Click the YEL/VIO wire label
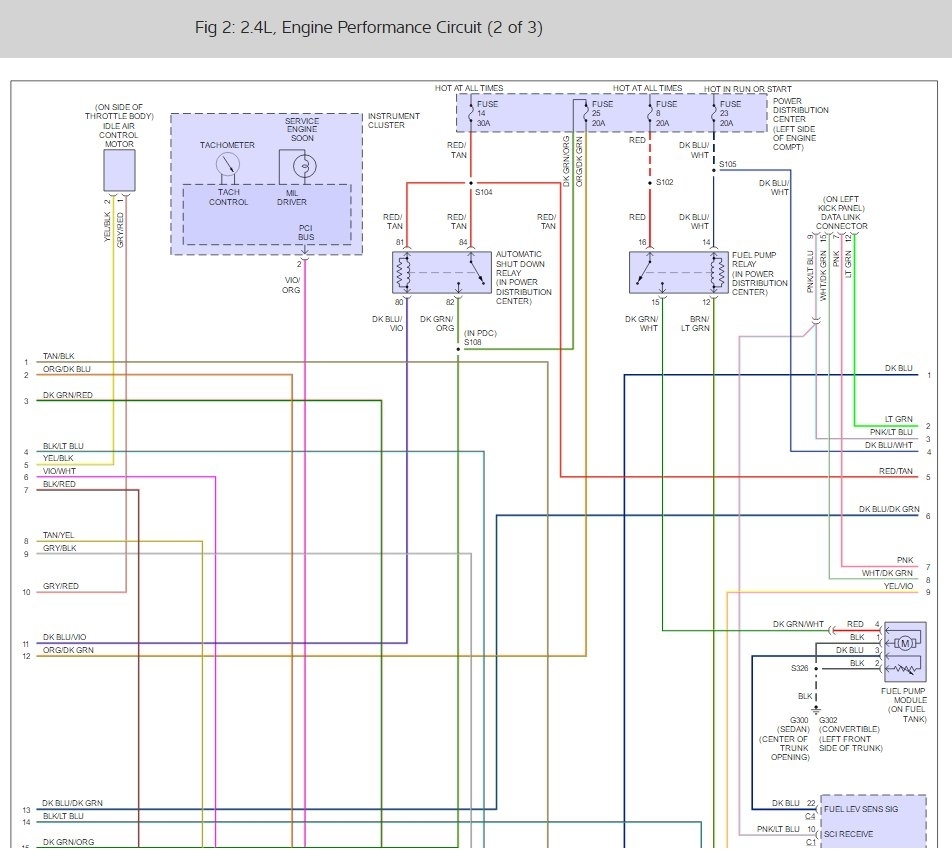 click(x=898, y=586)
